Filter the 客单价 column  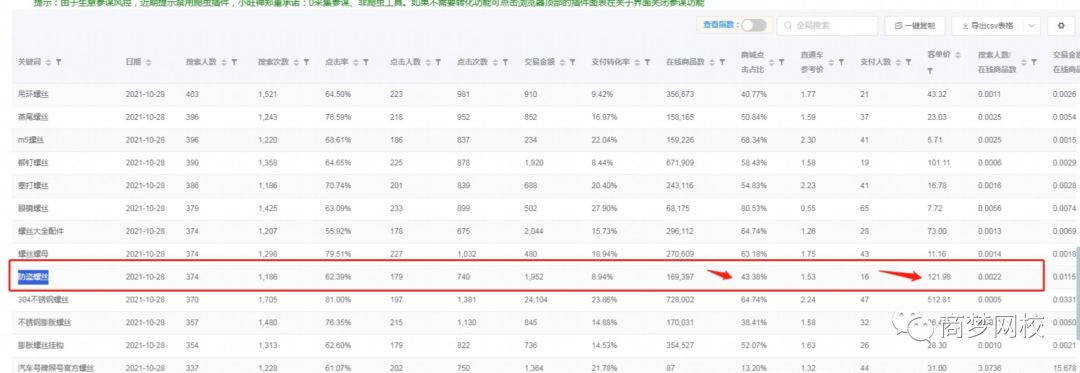pyautogui.click(x=931, y=70)
